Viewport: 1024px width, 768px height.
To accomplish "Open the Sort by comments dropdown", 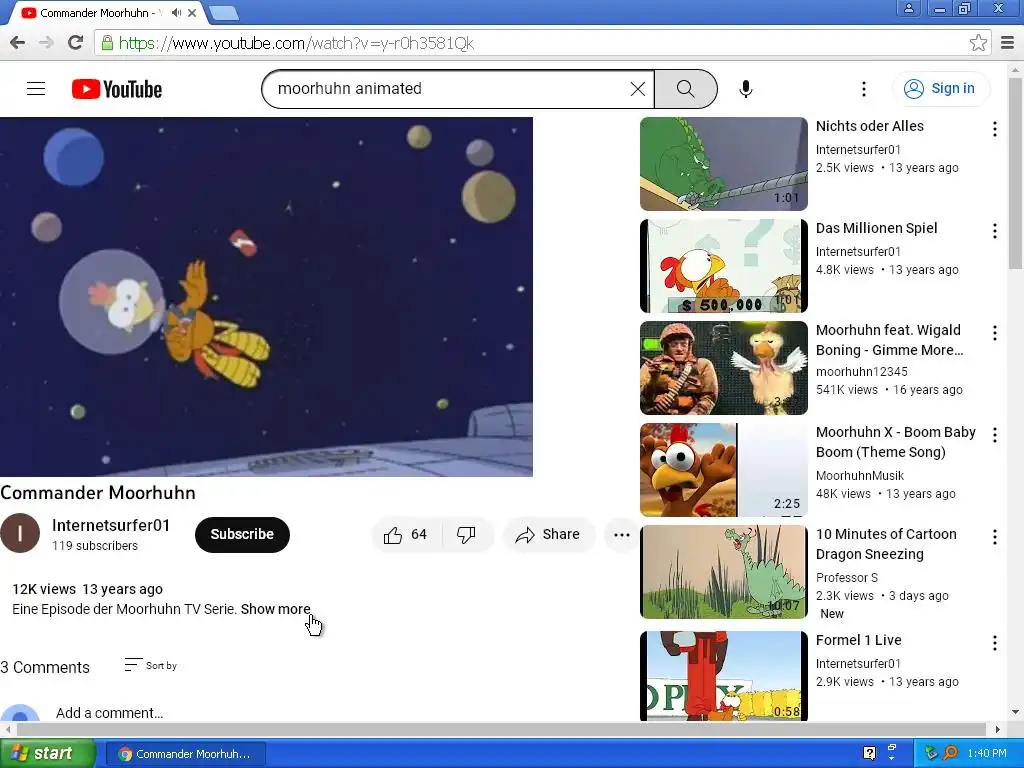I will (151, 665).
